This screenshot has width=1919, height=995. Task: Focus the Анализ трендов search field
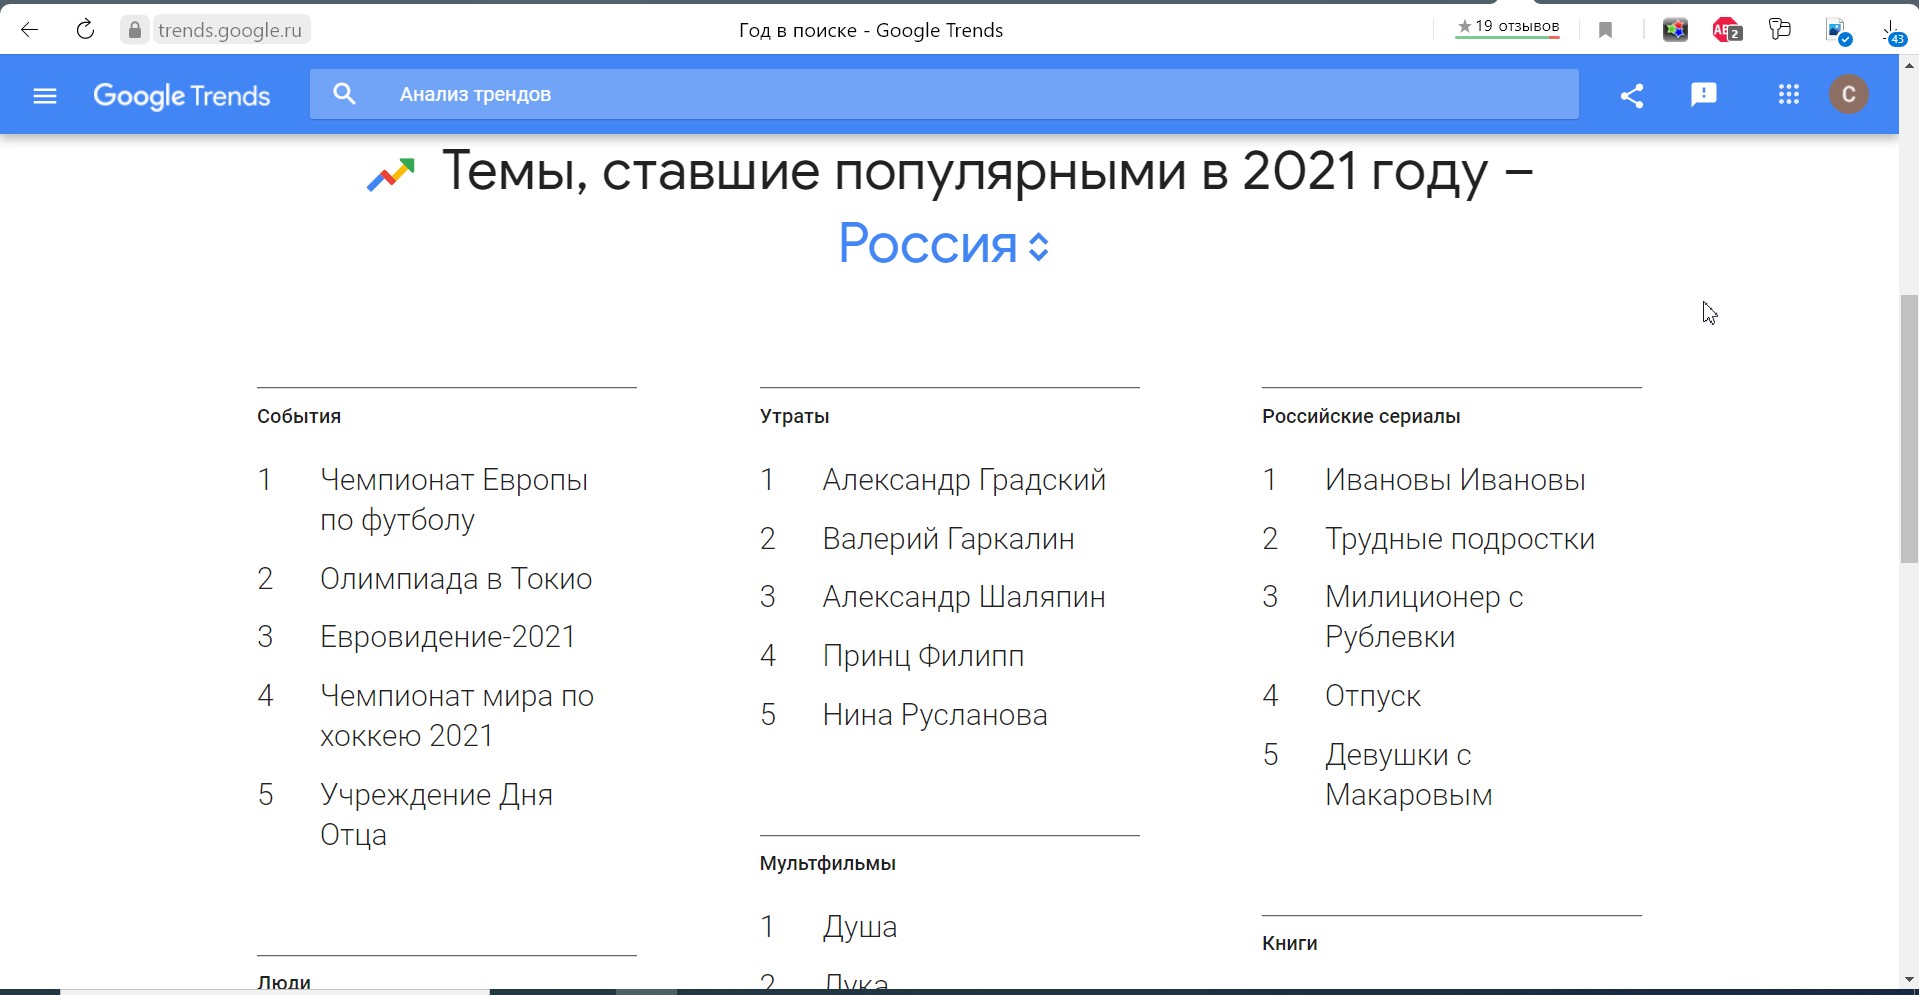point(944,94)
